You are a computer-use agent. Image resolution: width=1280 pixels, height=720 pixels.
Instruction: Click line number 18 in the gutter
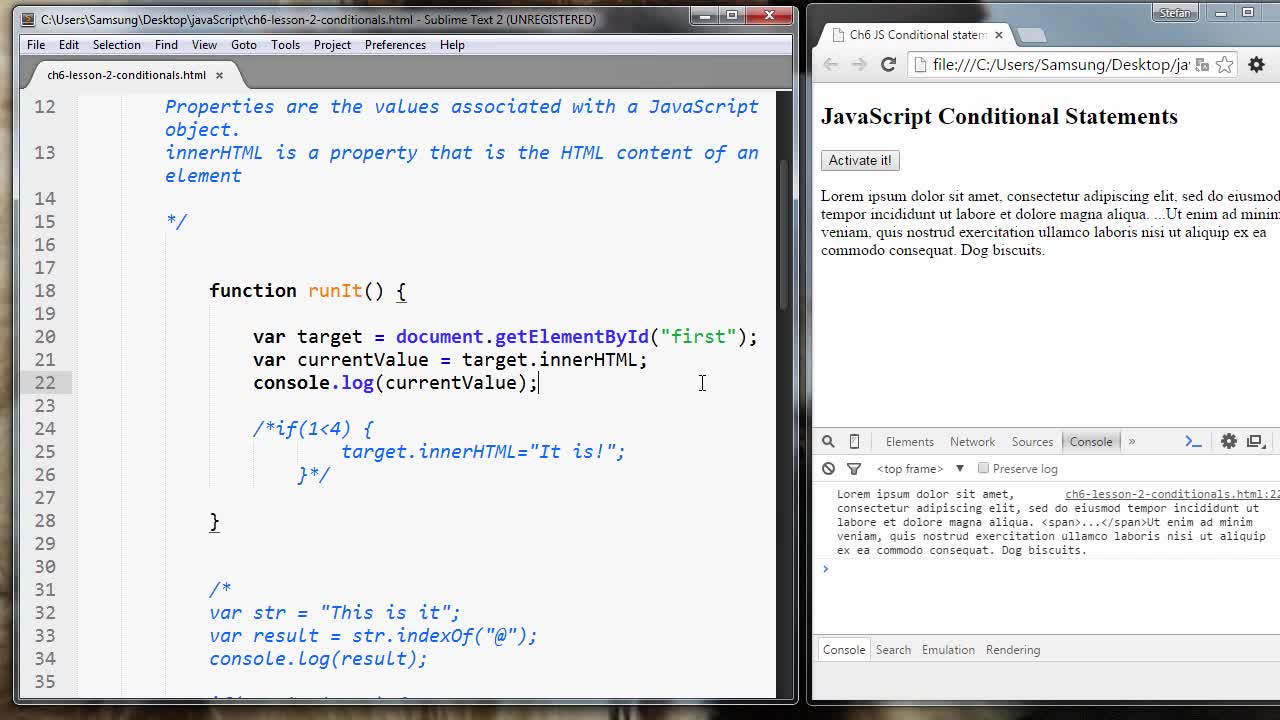tap(45, 291)
